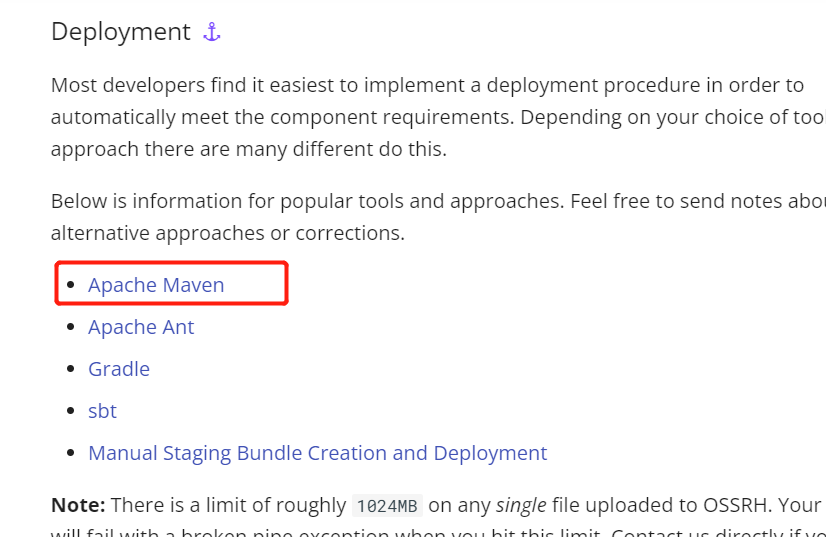Viewport: 826px width, 537px height.
Task: Click the paragraph starting Most developers find
Action: tap(438, 117)
